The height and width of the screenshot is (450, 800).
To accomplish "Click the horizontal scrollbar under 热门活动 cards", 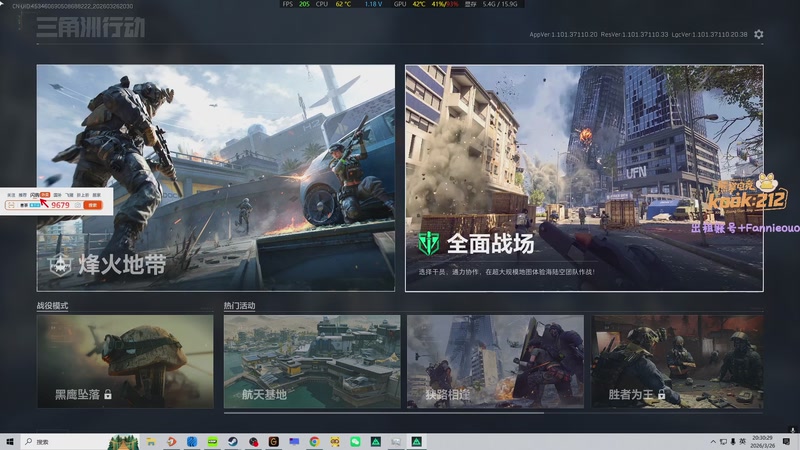I will pos(384,413).
